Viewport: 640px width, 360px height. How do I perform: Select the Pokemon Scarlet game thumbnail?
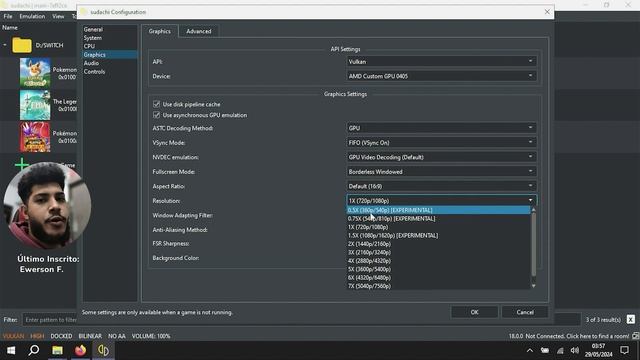pyautogui.click(x=35, y=137)
